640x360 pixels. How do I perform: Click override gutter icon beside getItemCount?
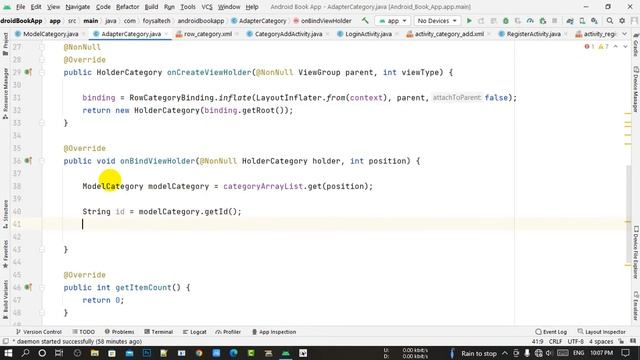28,287
